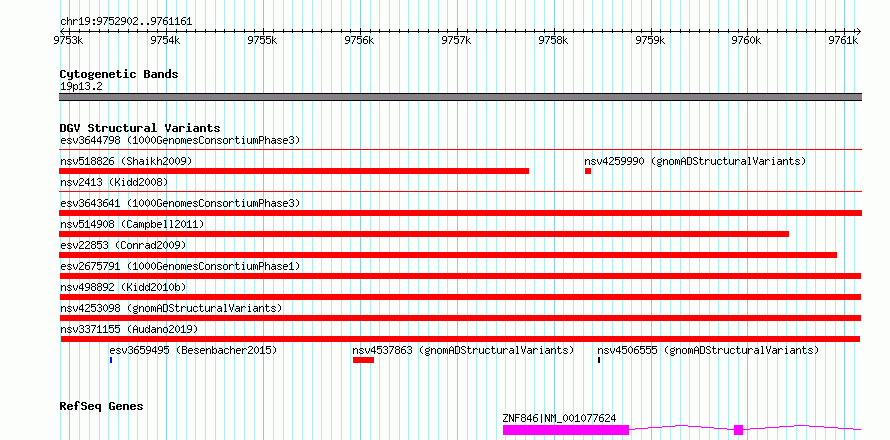Click the black nsv4506555 variant marker
890x440 pixels.
(599, 360)
